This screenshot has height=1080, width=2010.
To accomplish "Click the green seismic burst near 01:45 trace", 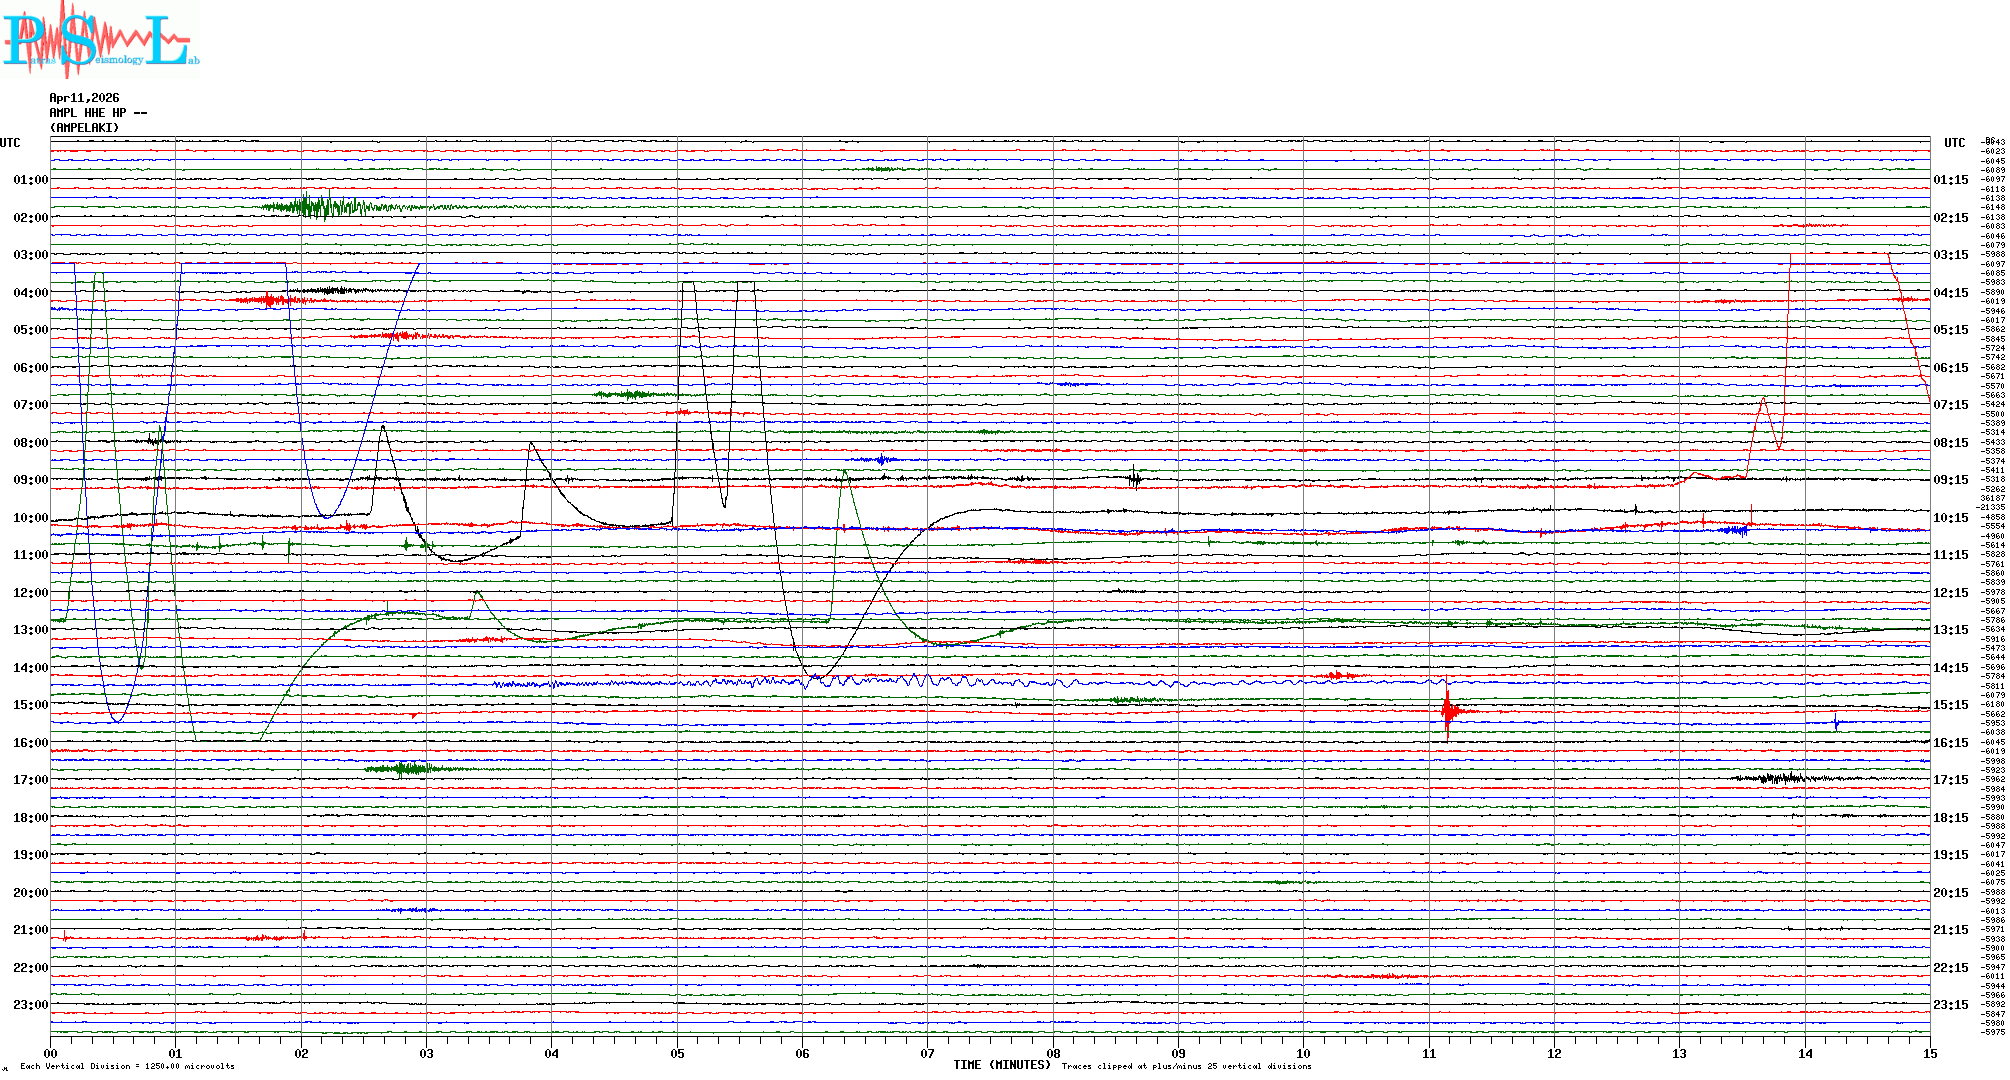I will coord(318,207).
